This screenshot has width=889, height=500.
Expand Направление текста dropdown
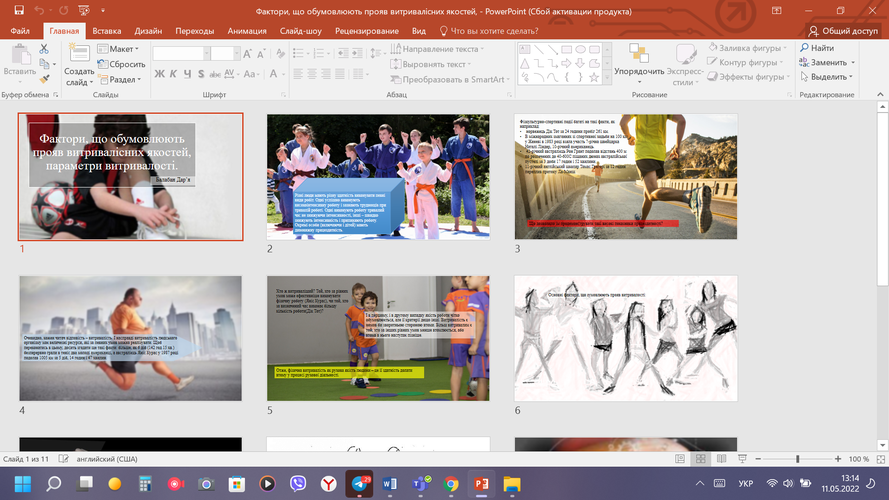pos(437,49)
